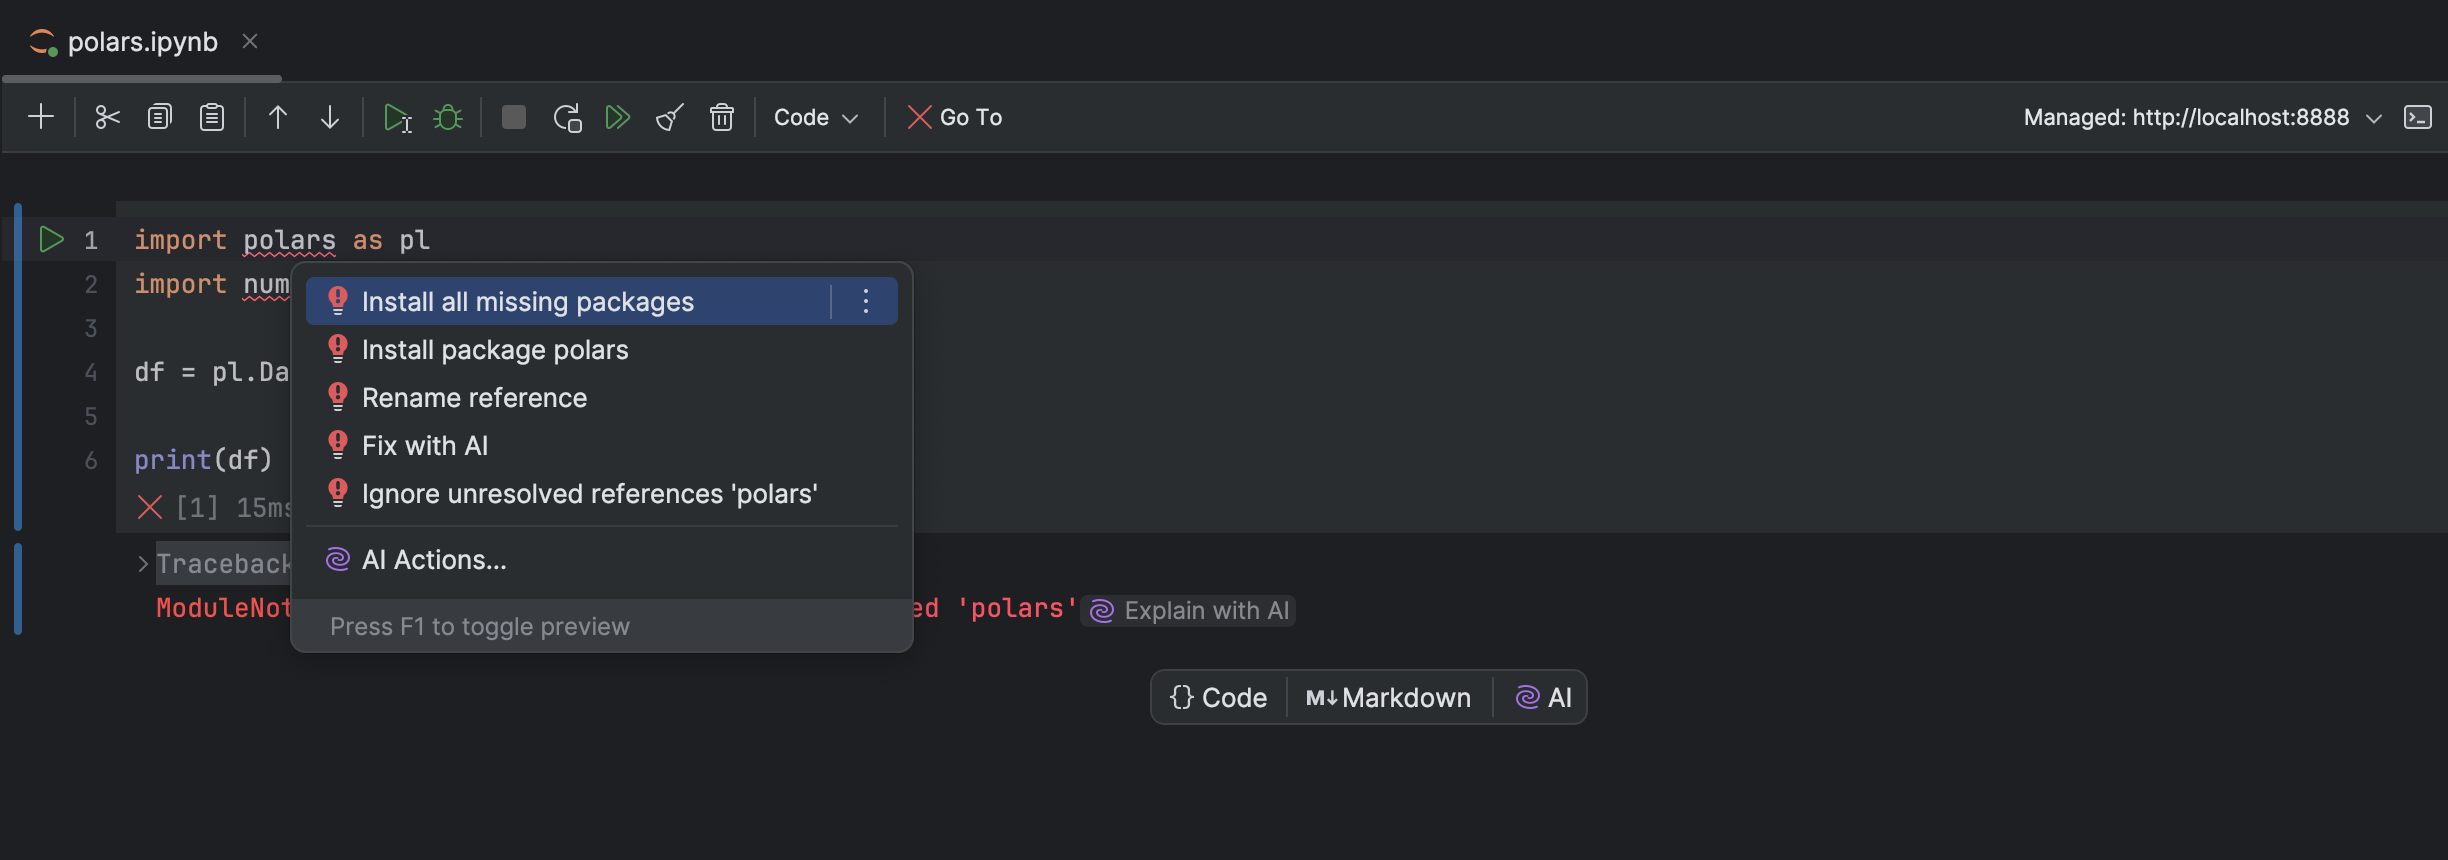Choose Install package polars option
This screenshot has width=2448, height=860.
[x=495, y=350]
